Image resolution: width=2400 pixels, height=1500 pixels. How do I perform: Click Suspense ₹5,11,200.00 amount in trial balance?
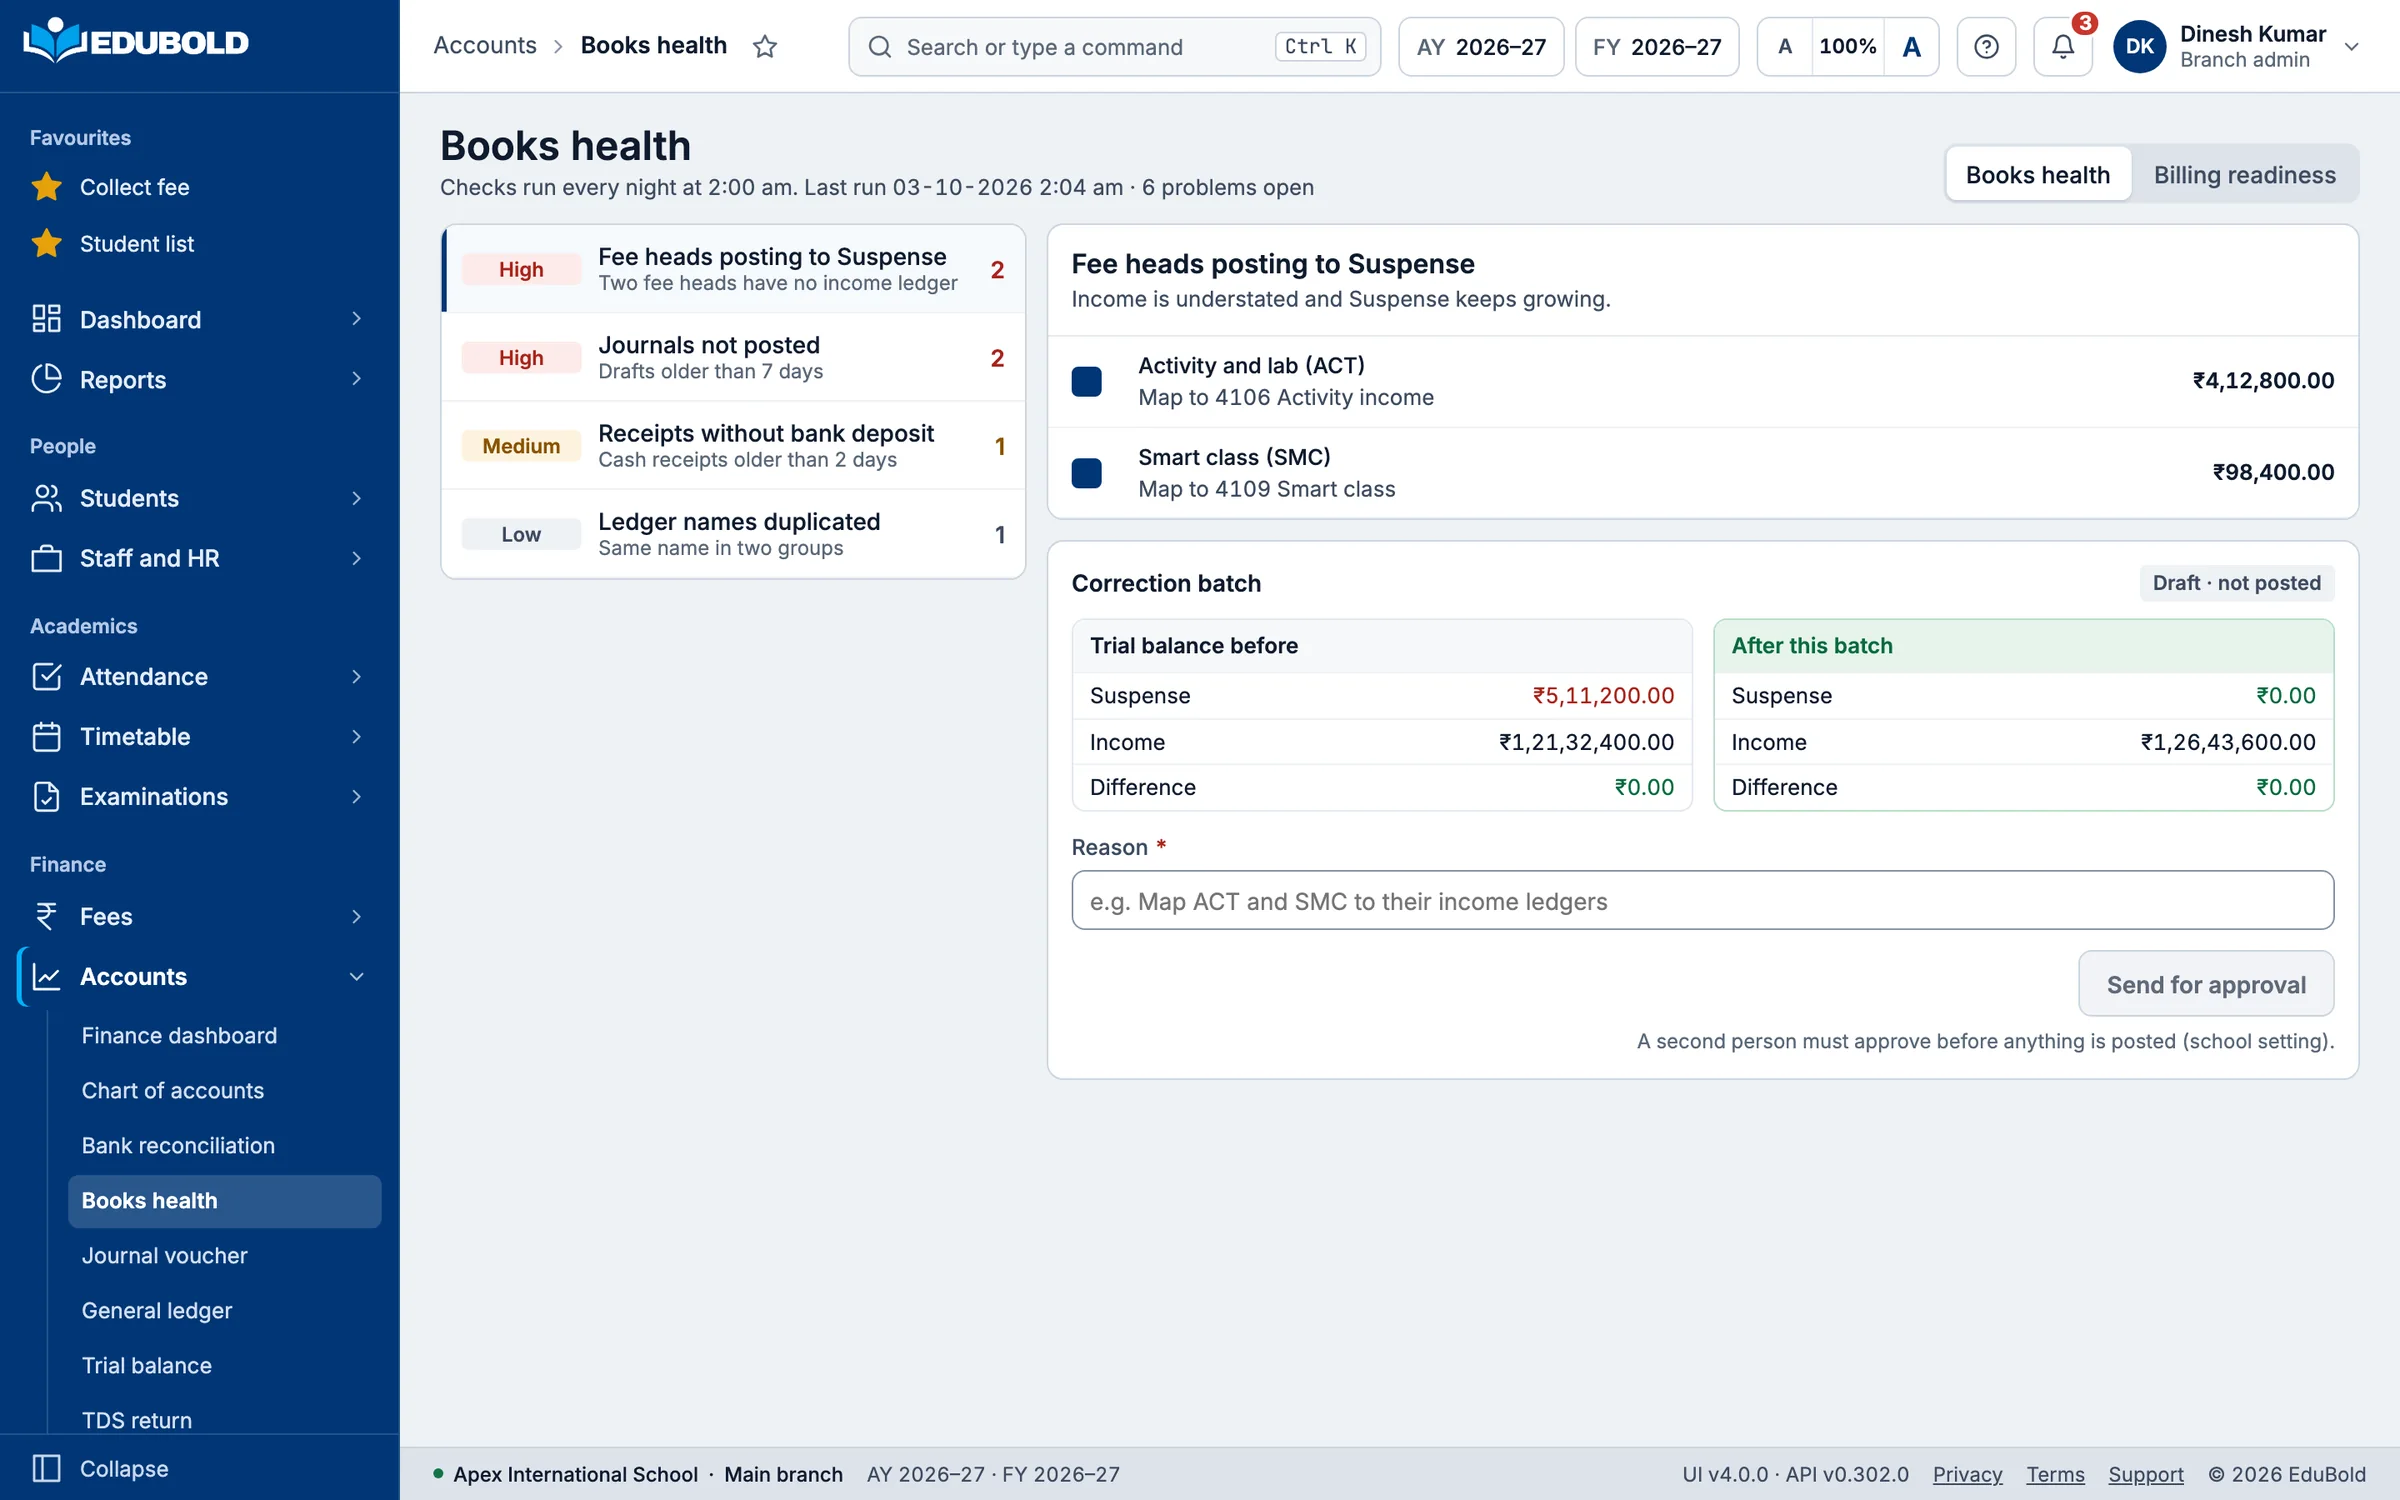[1603, 695]
